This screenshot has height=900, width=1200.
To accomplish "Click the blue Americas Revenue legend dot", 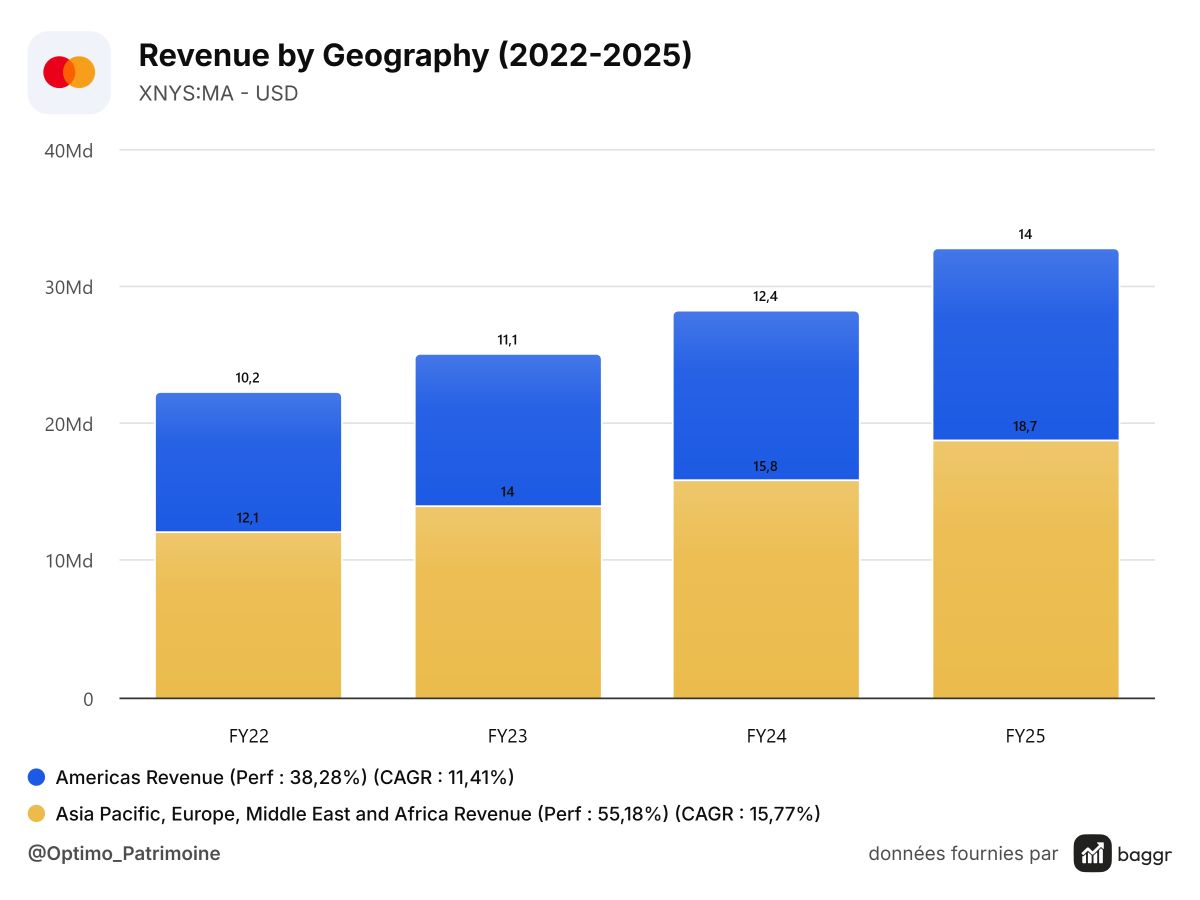I will point(37,777).
